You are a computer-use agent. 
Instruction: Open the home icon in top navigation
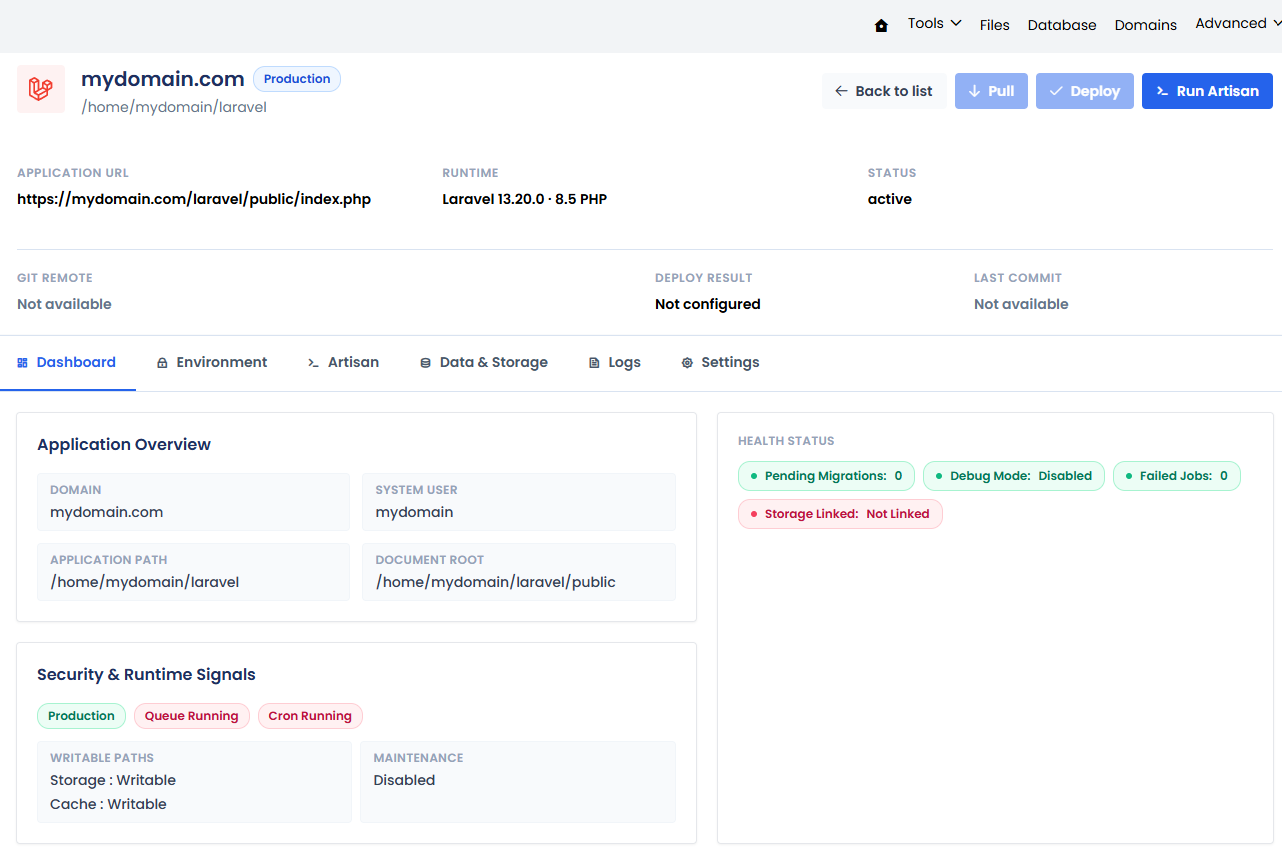[881, 26]
